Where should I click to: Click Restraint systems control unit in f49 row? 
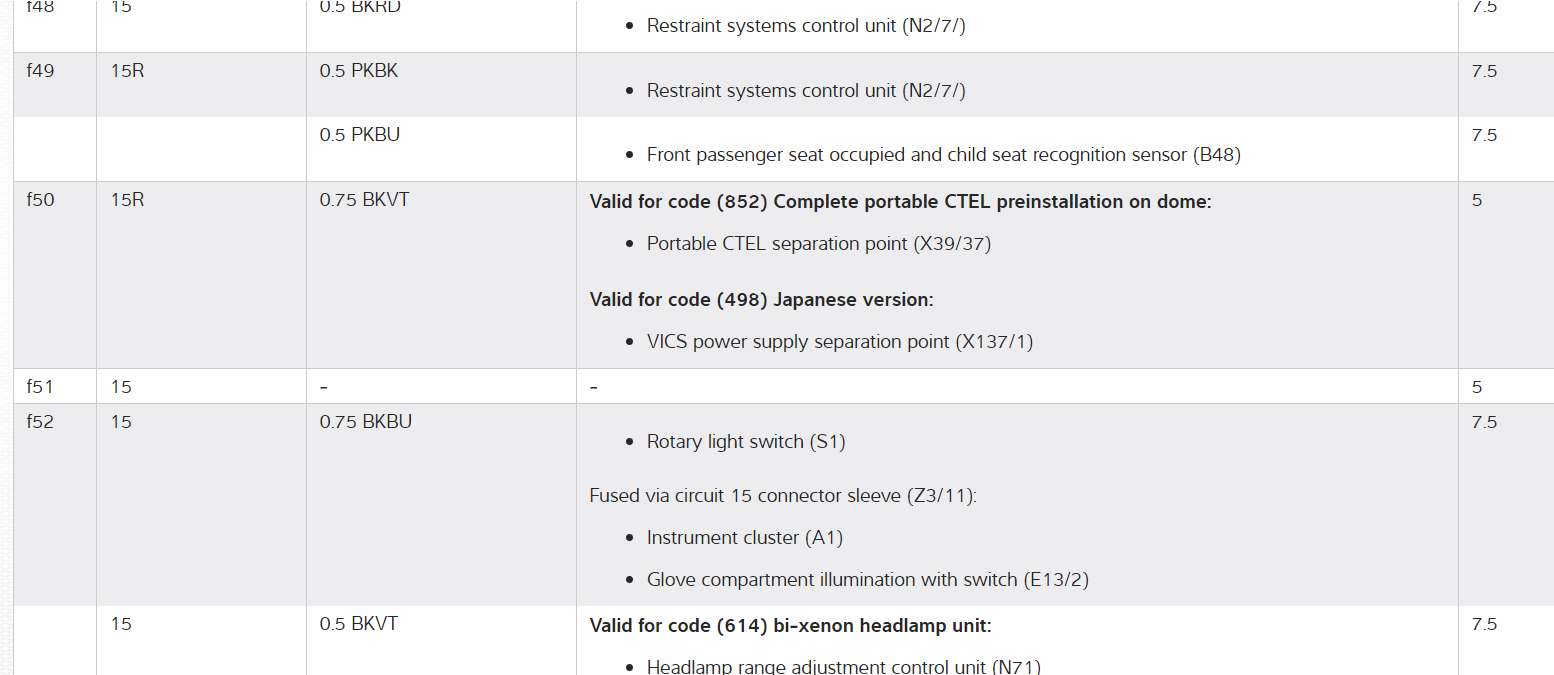pyautogui.click(x=806, y=91)
